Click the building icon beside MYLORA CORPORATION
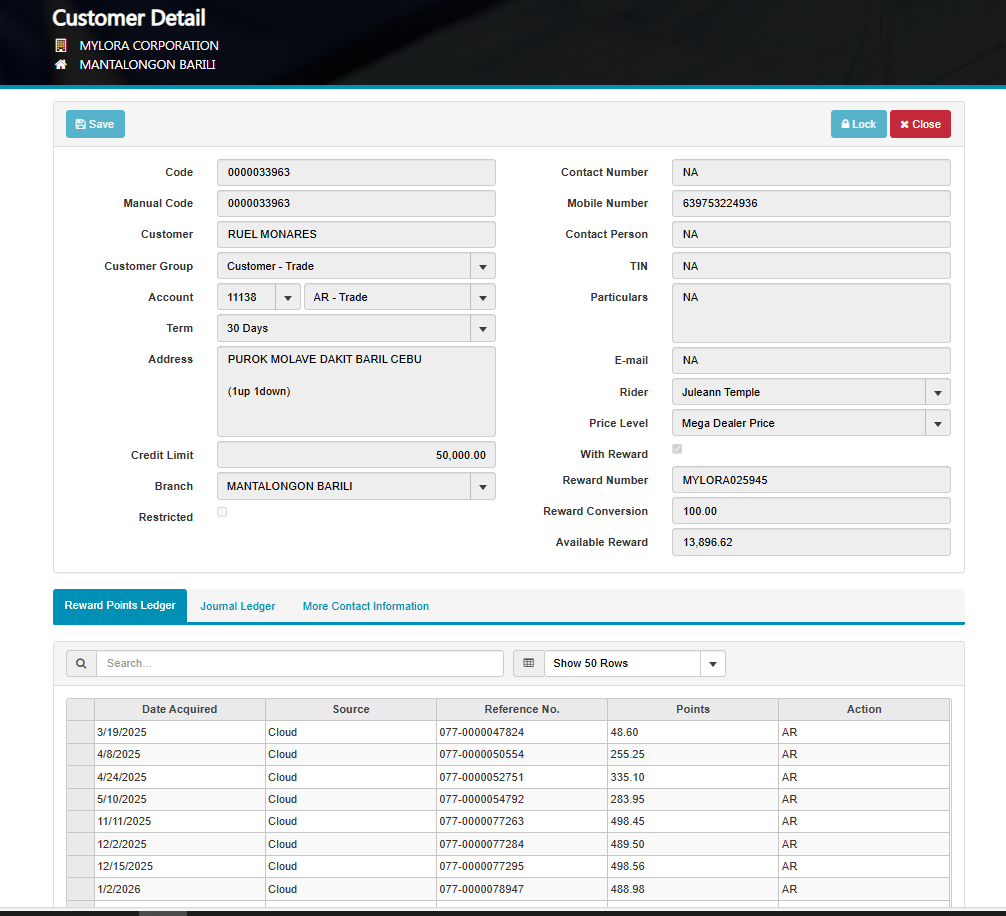This screenshot has height=916, width=1006. [x=61, y=46]
